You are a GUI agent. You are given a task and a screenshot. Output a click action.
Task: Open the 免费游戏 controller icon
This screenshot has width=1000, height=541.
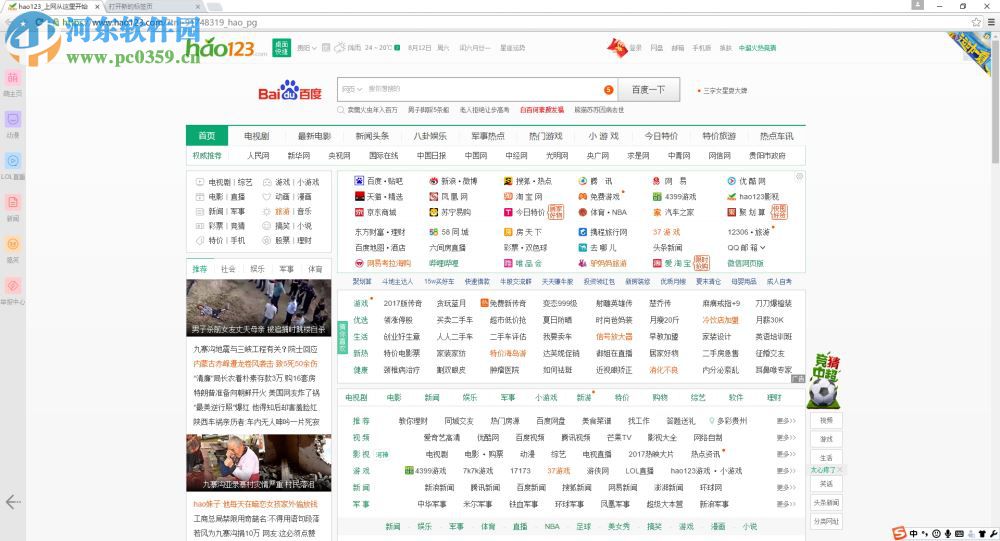click(x=583, y=196)
